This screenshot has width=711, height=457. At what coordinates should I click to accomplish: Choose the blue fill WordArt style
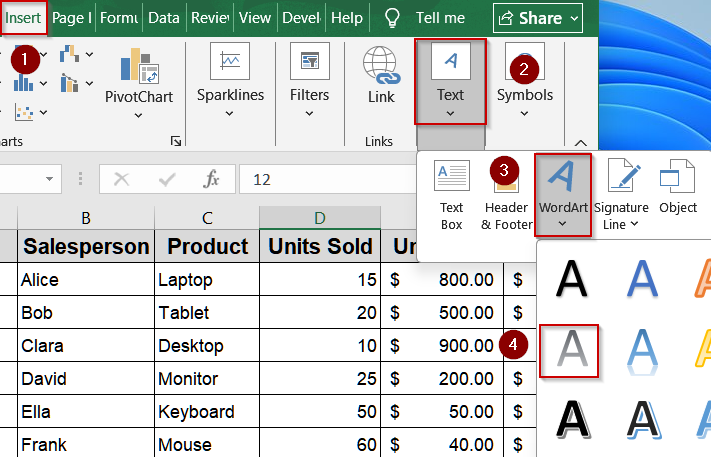(x=642, y=279)
